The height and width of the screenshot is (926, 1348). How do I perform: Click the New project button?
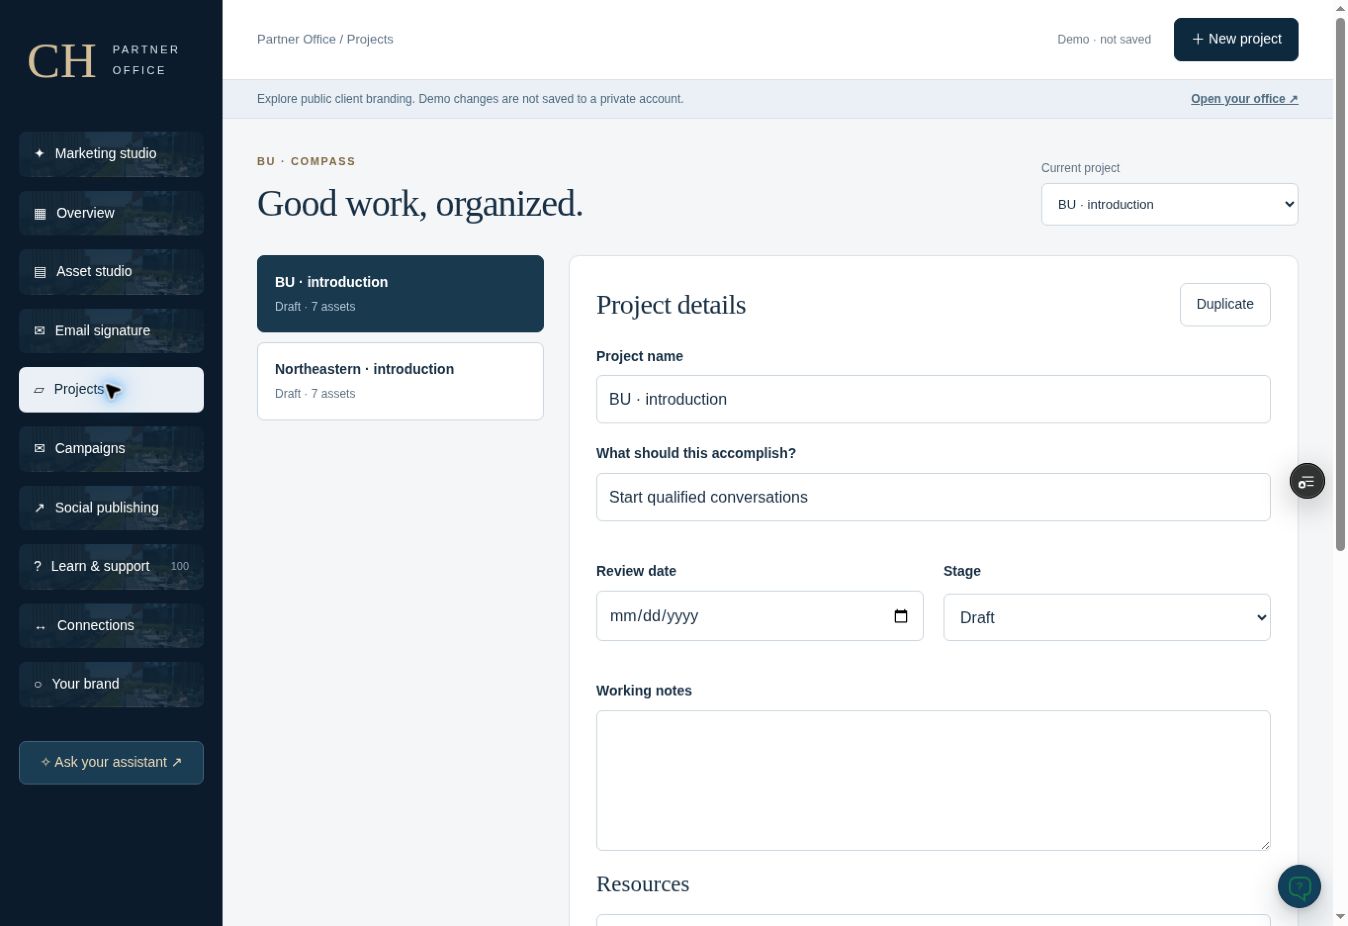tap(1236, 39)
